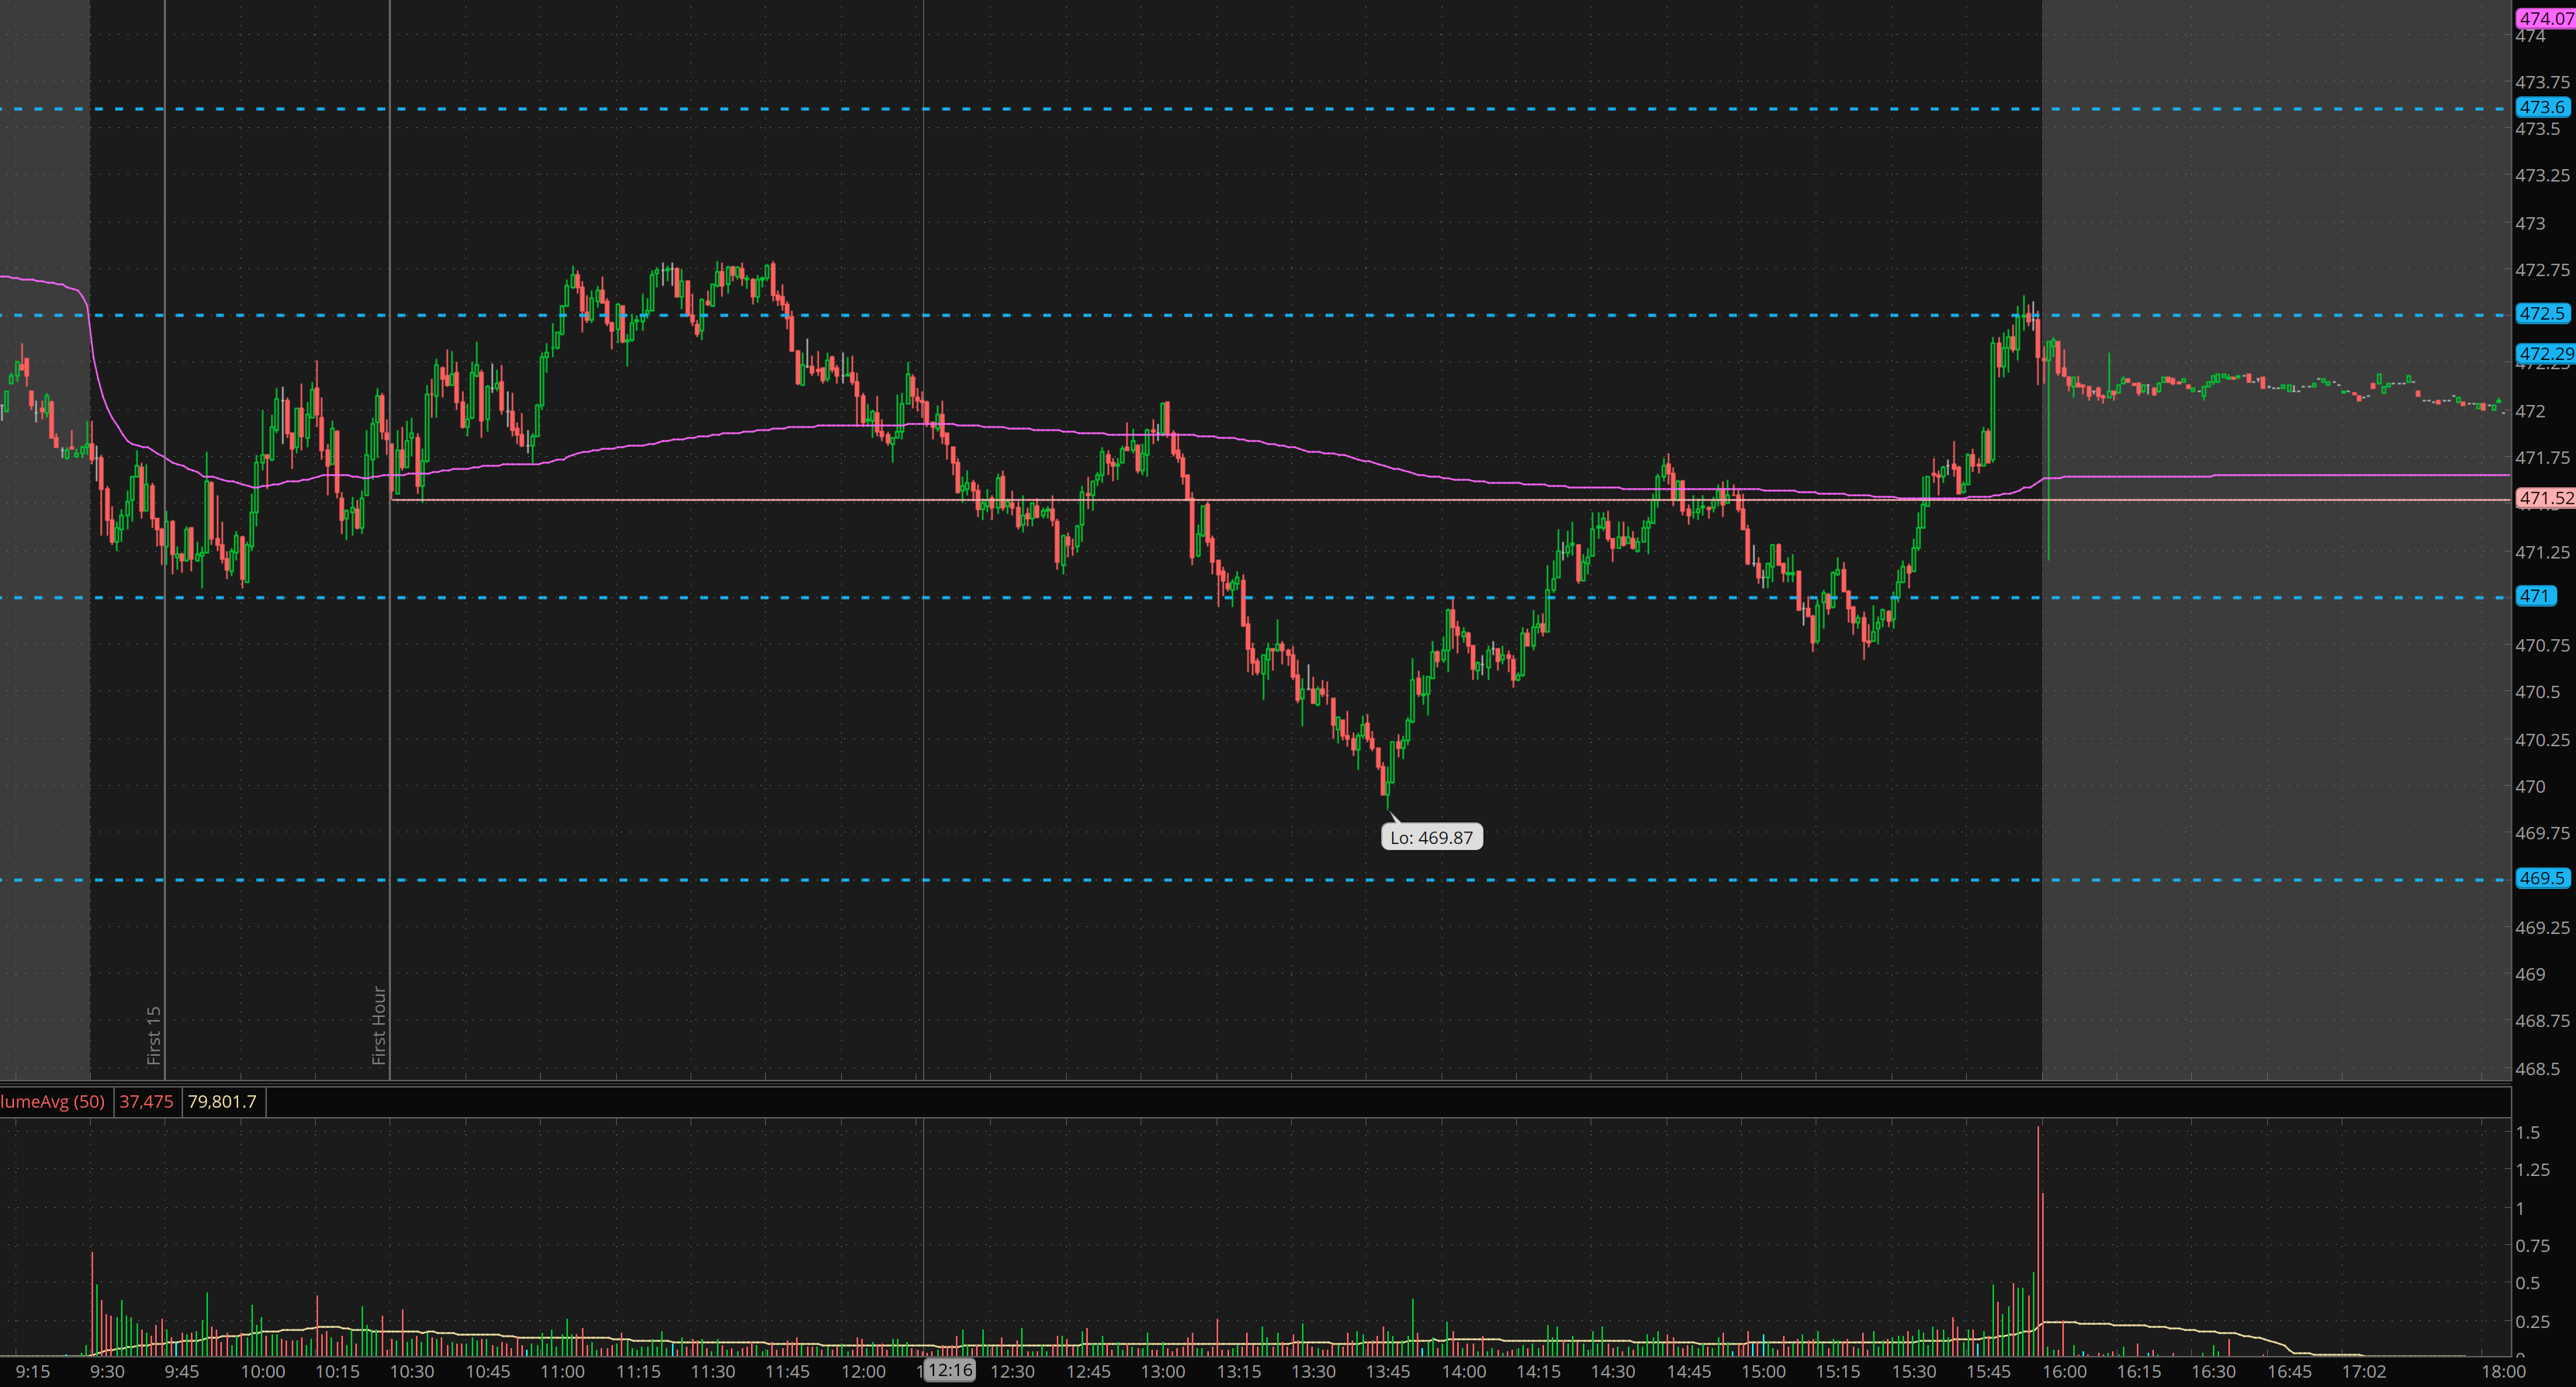This screenshot has height=1387, width=2576.
Task: Click the 16:00 label on time axis
Action: [x=2063, y=1372]
